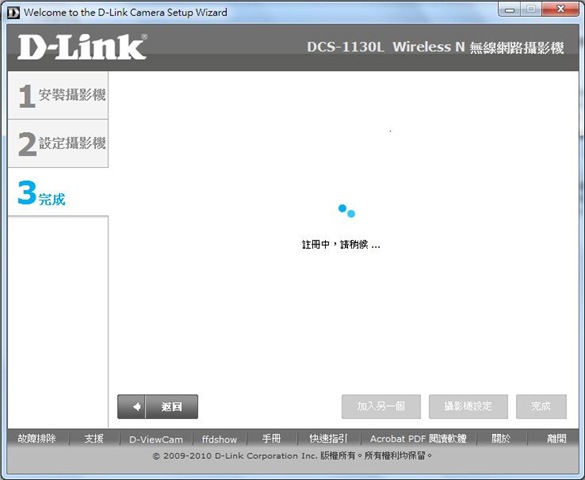Select step 2 設定攝影機
585x480 pixels.
pos(58,144)
